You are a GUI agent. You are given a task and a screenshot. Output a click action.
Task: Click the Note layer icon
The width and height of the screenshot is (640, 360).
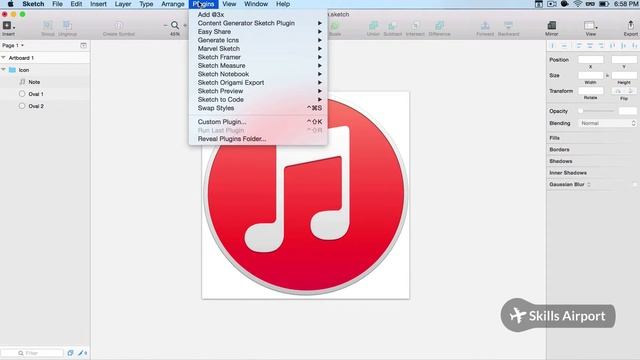click(x=22, y=82)
